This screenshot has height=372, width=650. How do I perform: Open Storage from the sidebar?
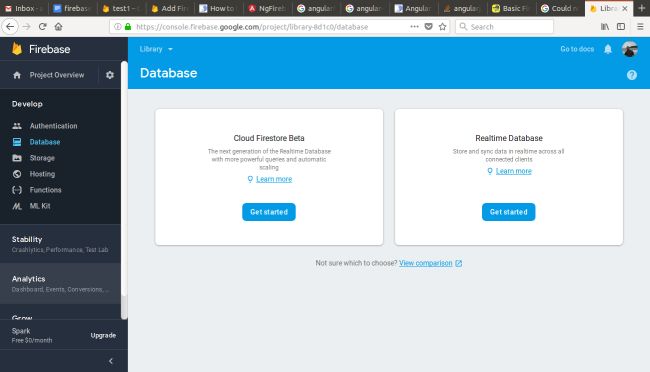click(42, 158)
